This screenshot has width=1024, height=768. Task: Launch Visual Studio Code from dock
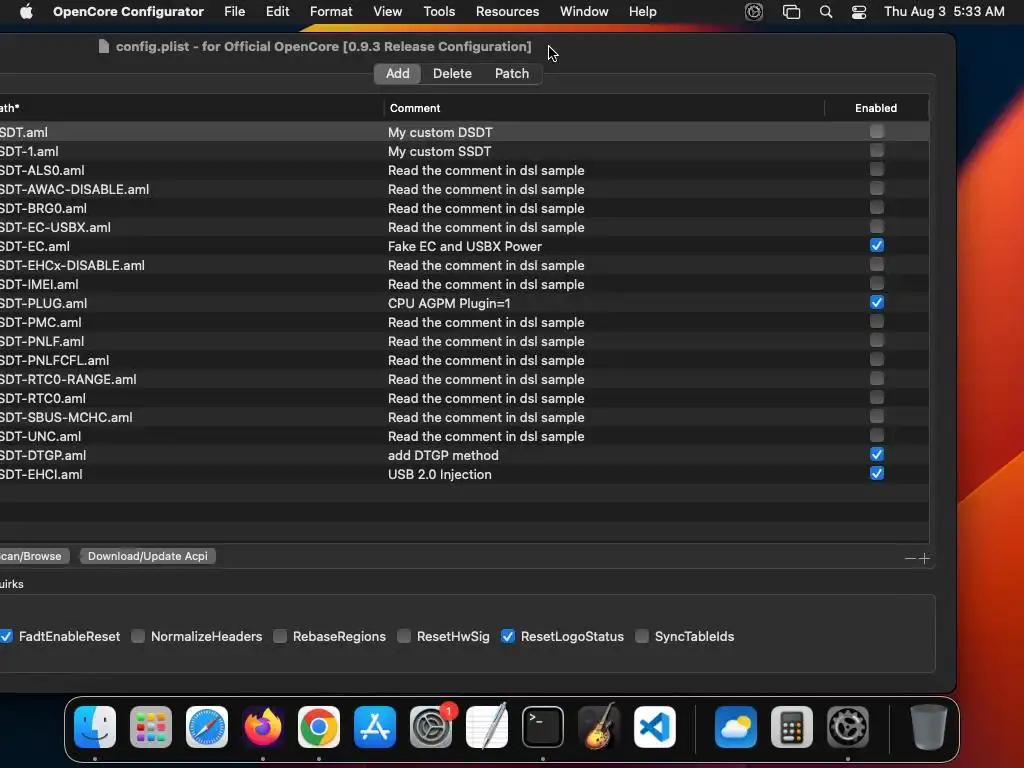(655, 727)
